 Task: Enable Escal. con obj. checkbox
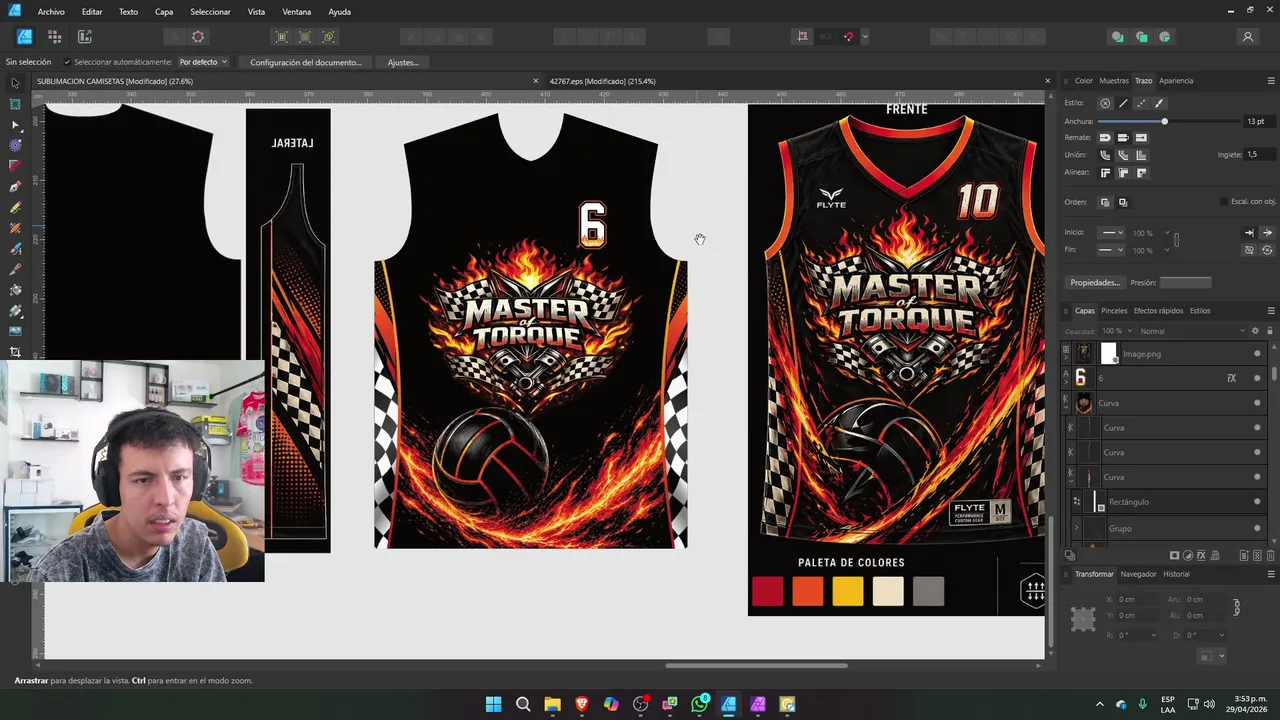coord(1224,202)
